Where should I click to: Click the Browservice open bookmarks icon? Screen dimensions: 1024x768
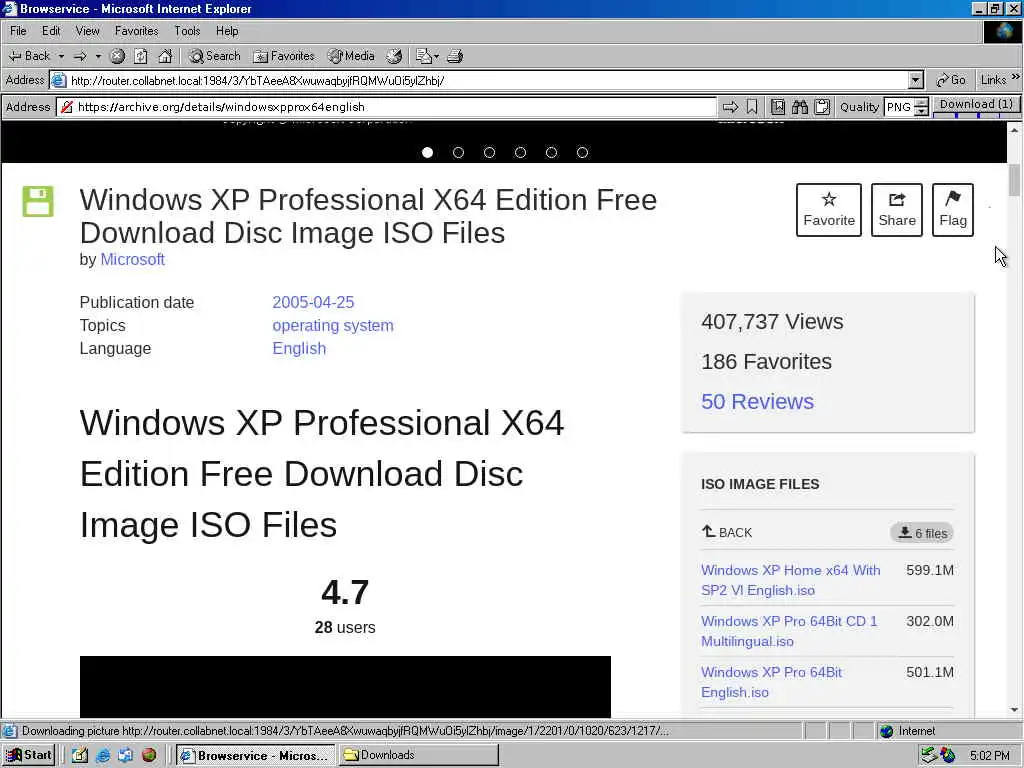[x=778, y=107]
